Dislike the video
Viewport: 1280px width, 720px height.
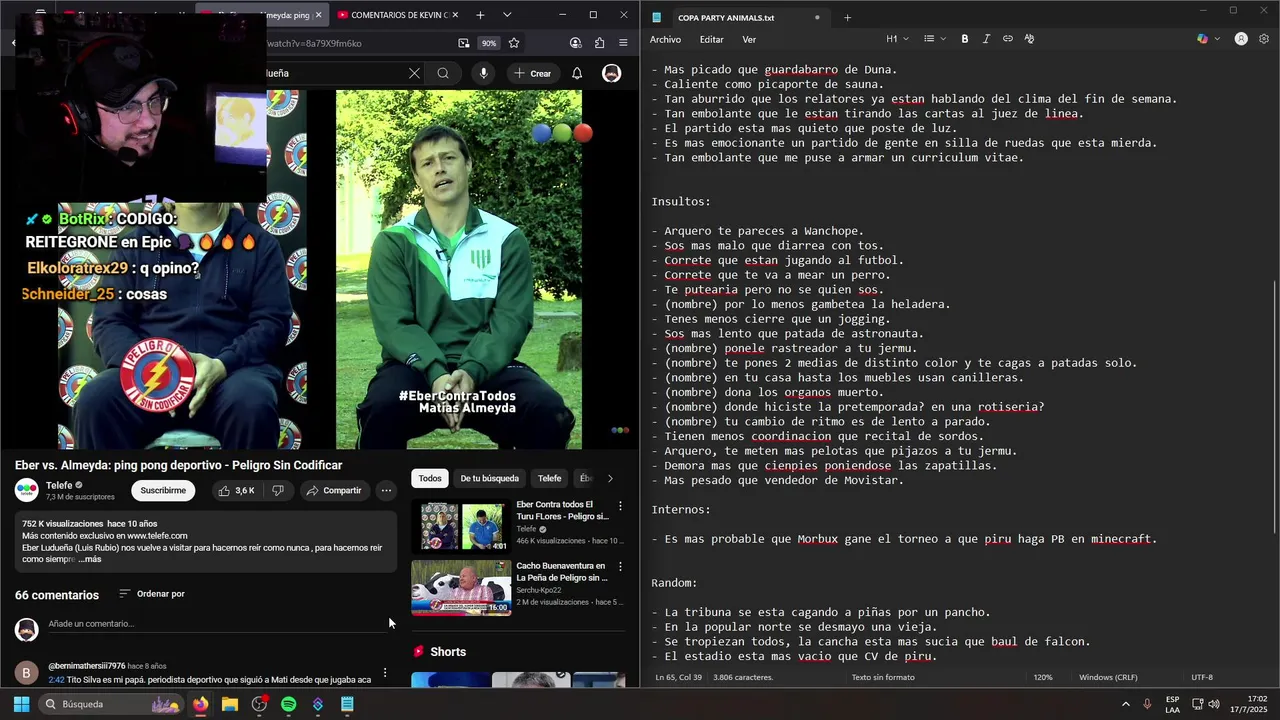pyautogui.click(x=278, y=490)
